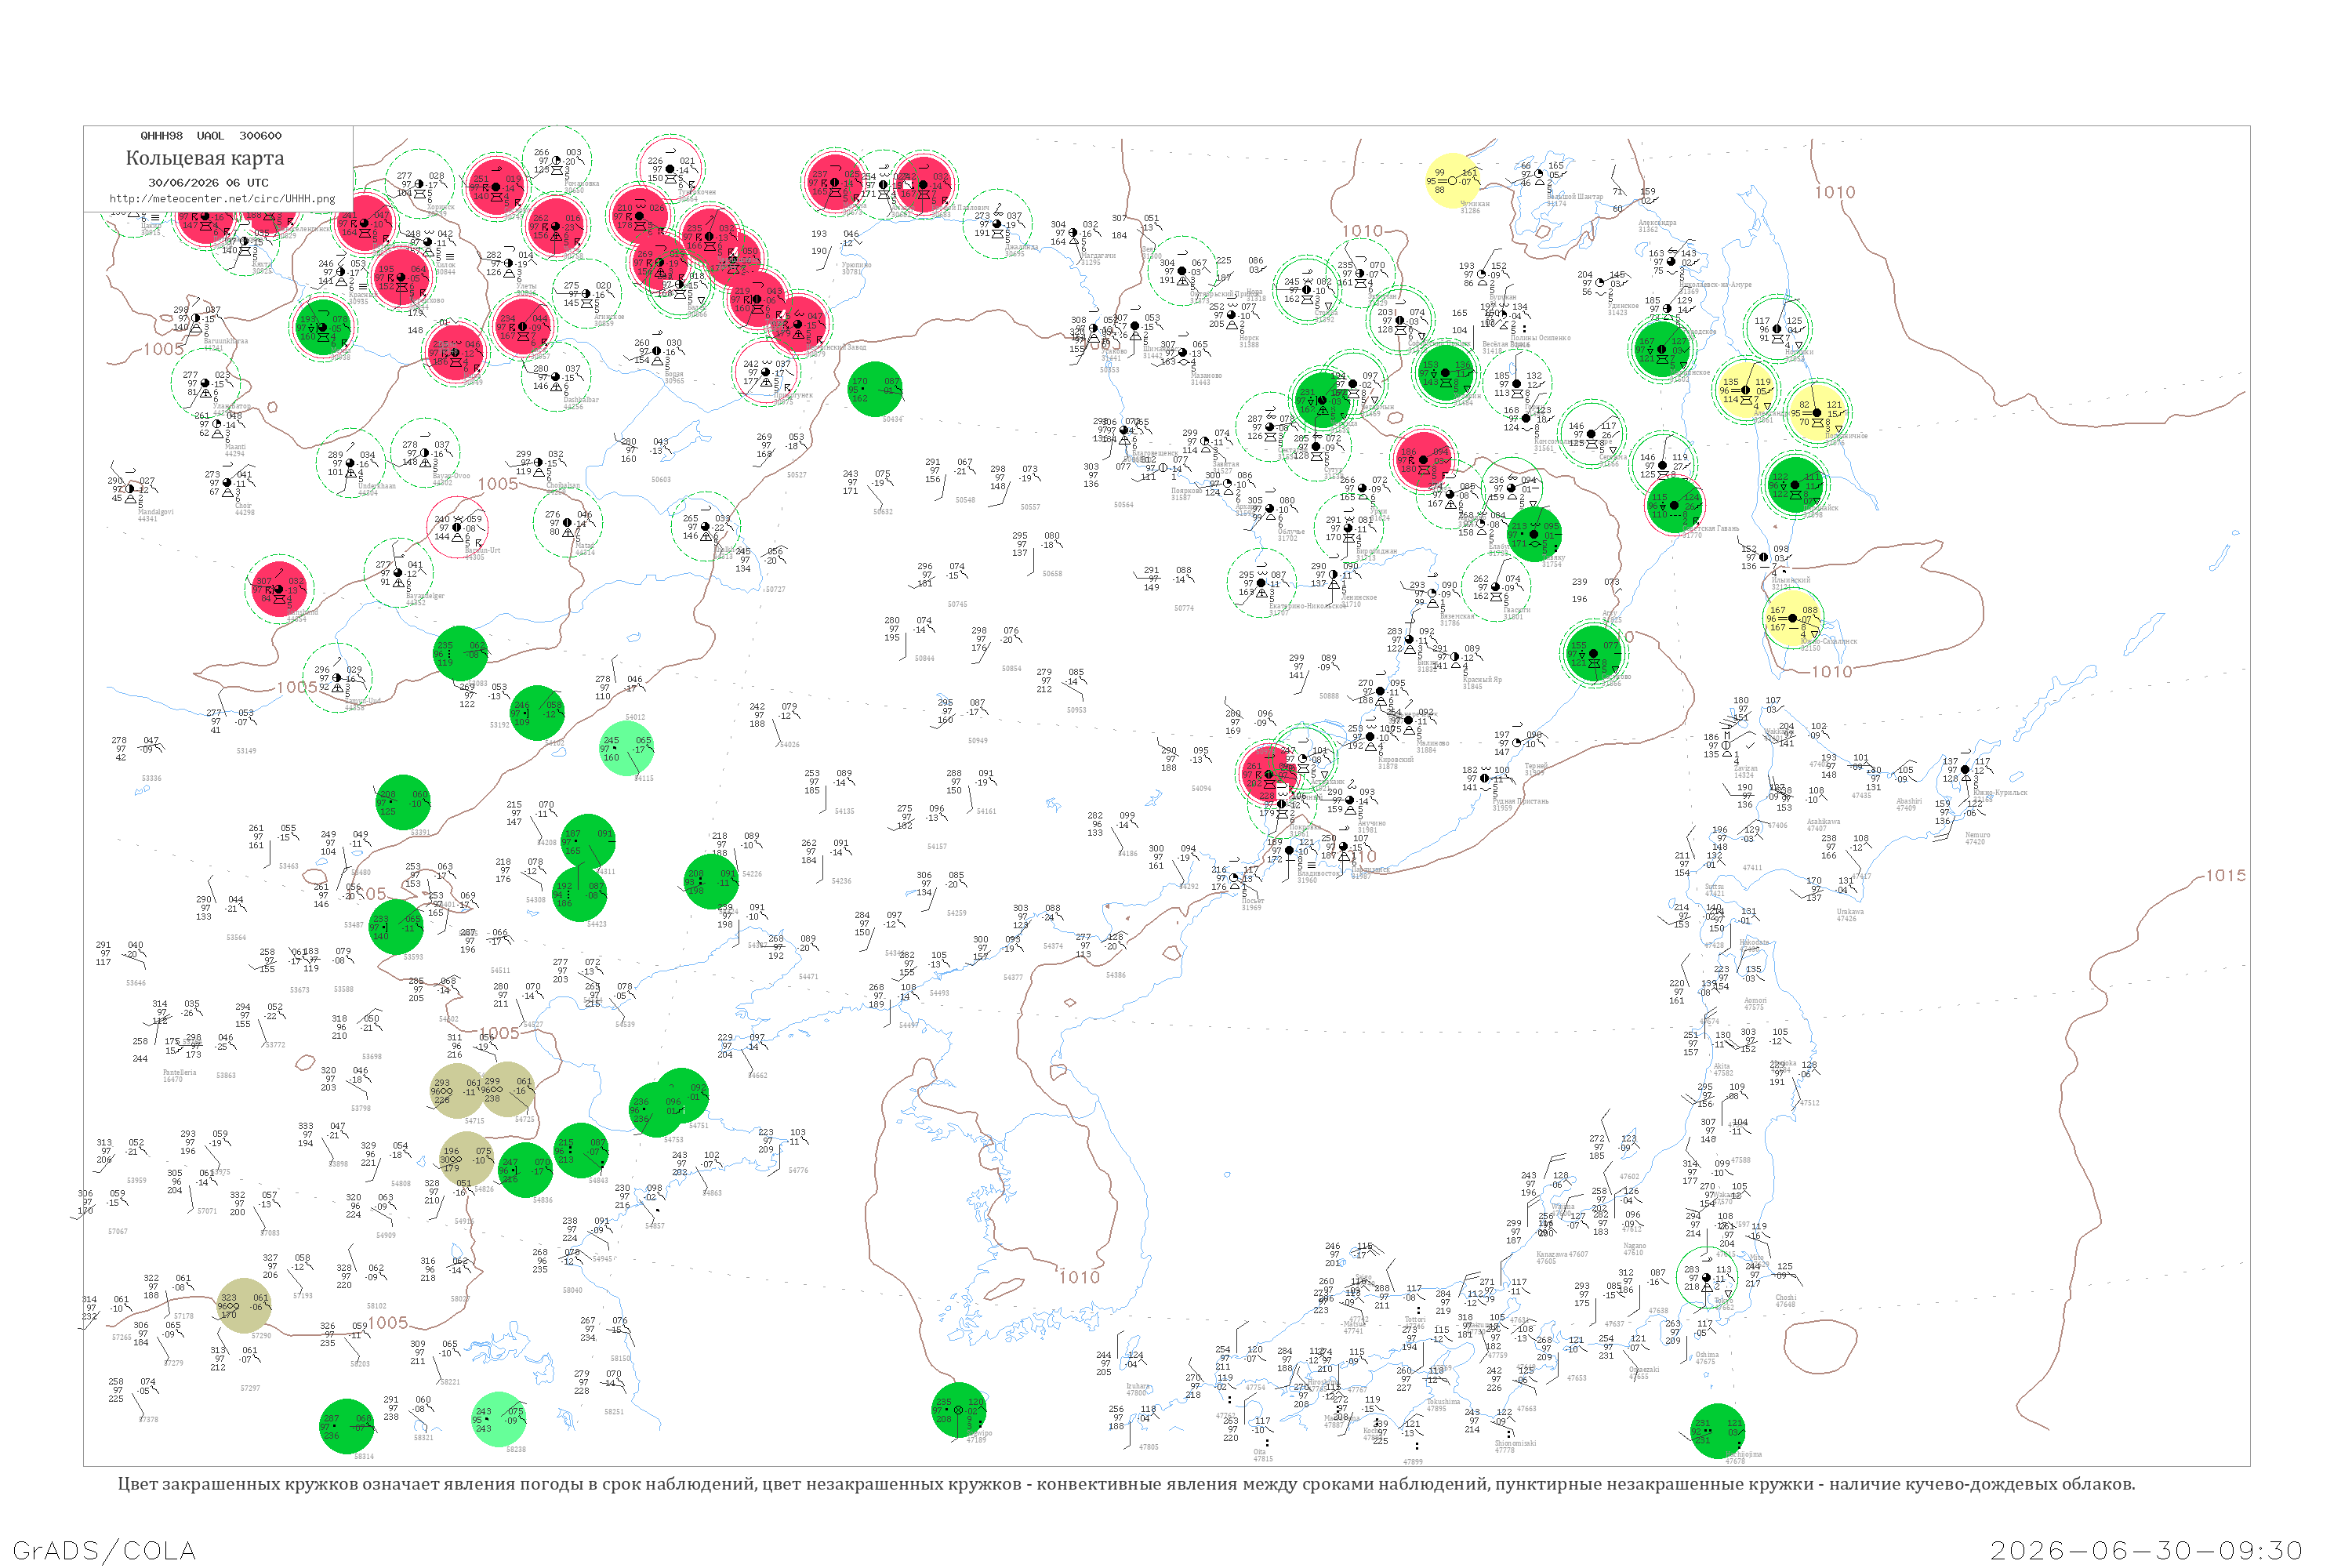This screenshot has height=1568, width=2352.
Task: Select the khaki station circle labeled 57290
Action: coord(243,1306)
